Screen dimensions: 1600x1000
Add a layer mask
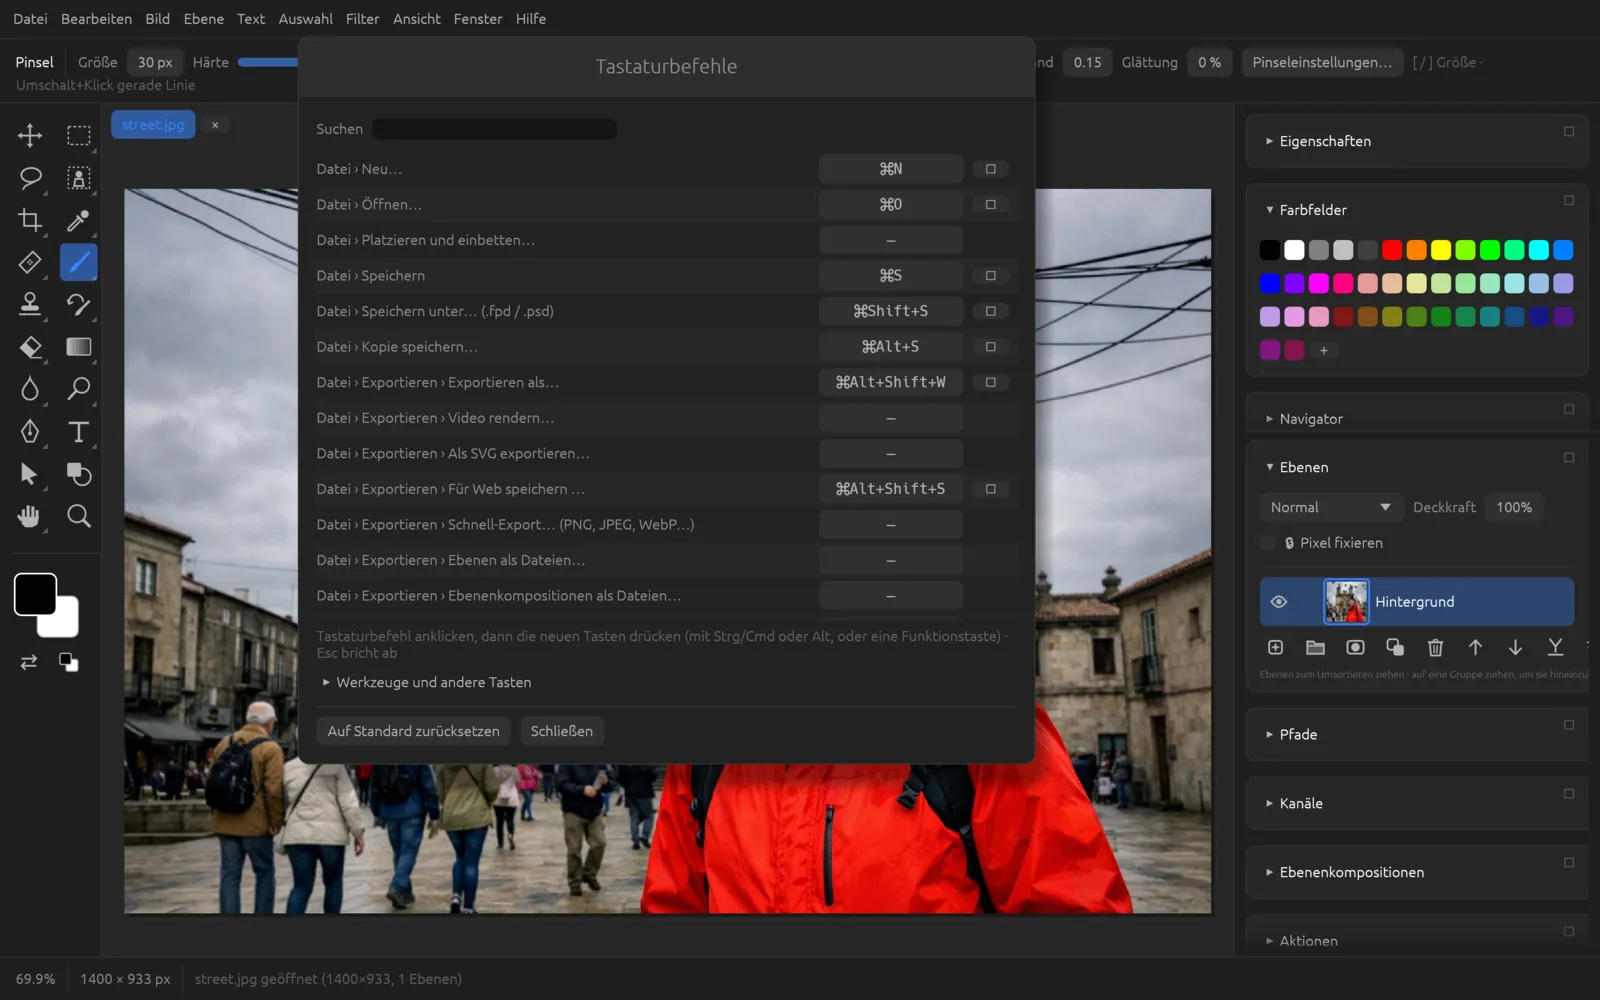(1355, 648)
